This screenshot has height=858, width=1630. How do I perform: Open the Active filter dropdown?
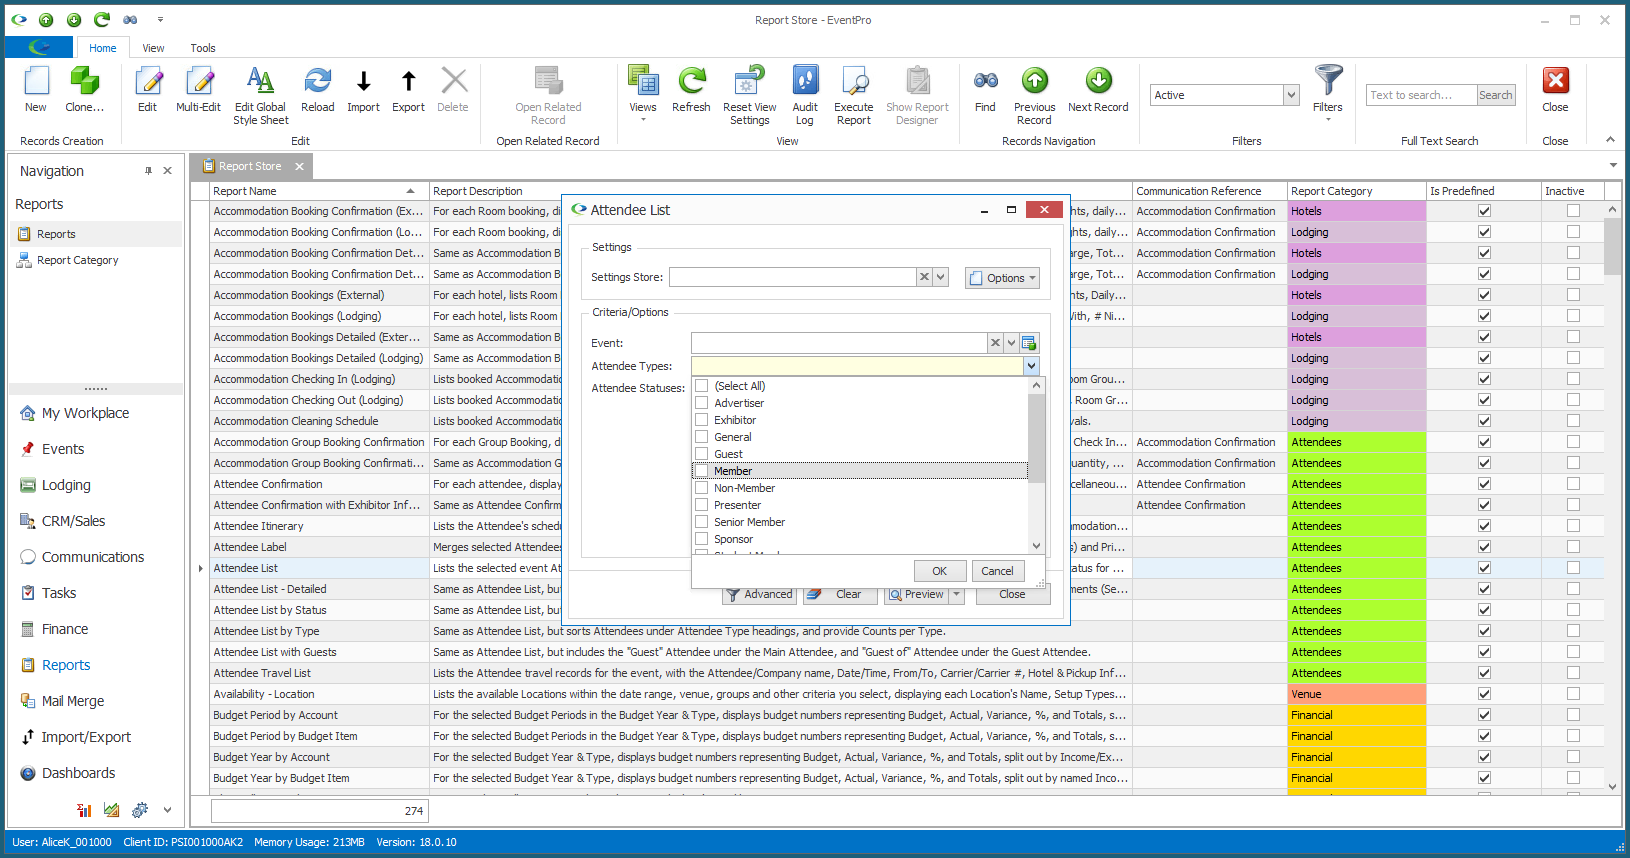tap(1291, 95)
